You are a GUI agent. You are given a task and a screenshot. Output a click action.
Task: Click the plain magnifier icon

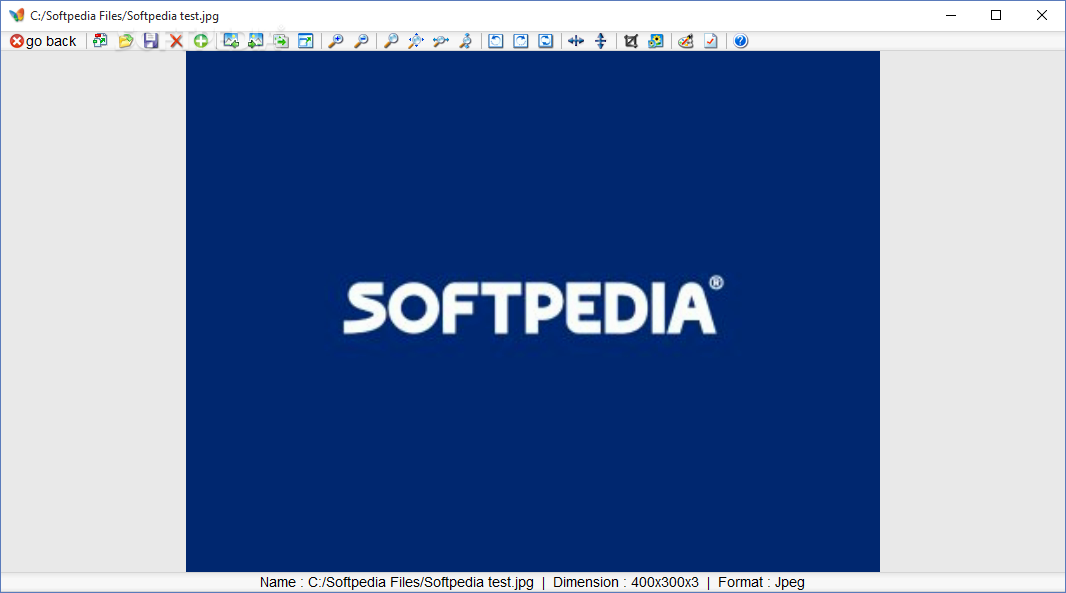[391, 41]
